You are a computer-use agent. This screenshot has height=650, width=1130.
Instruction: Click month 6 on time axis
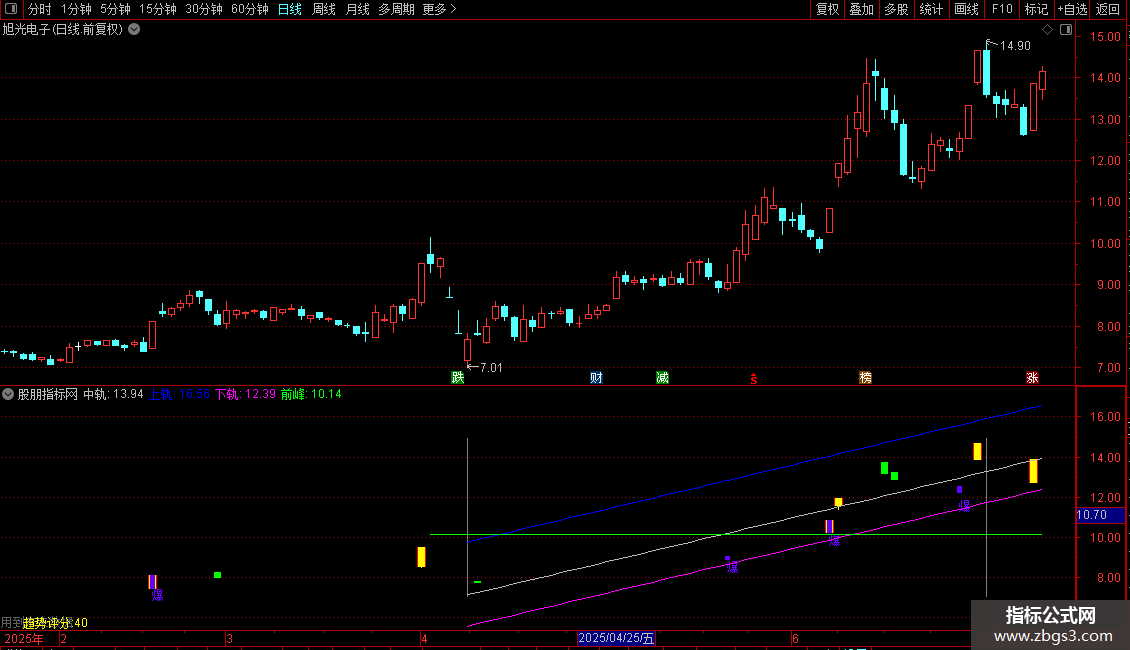click(795, 638)
